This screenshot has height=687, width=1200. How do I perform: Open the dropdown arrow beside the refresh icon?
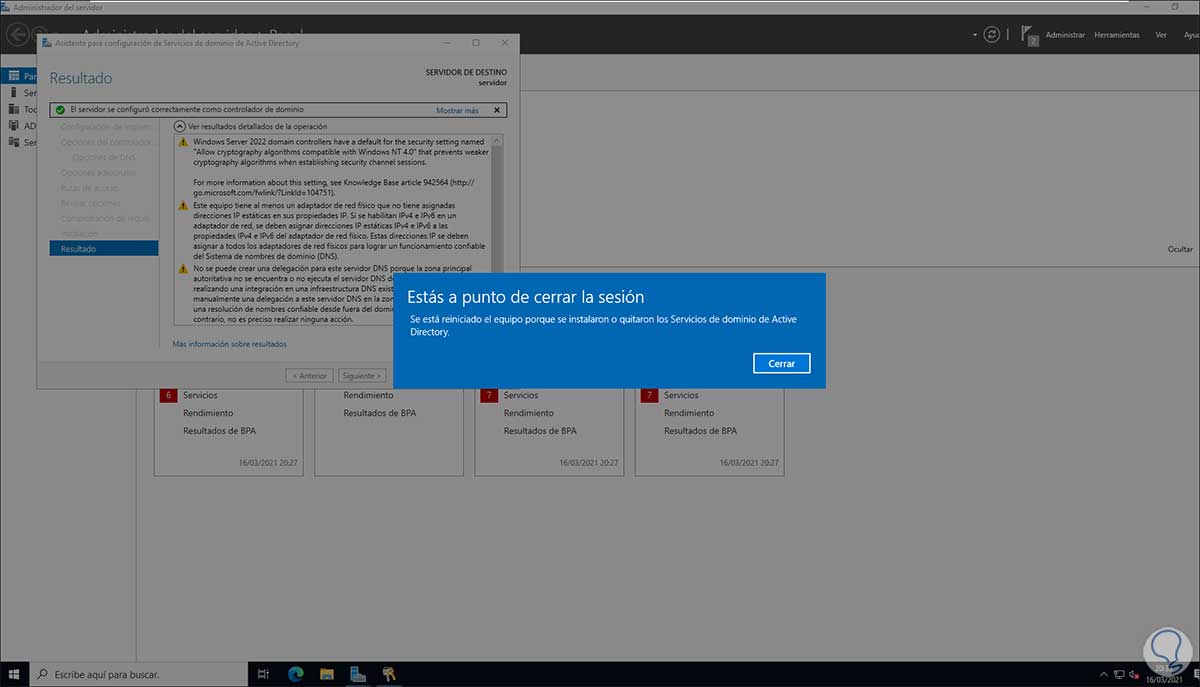[x=974, y=35]
